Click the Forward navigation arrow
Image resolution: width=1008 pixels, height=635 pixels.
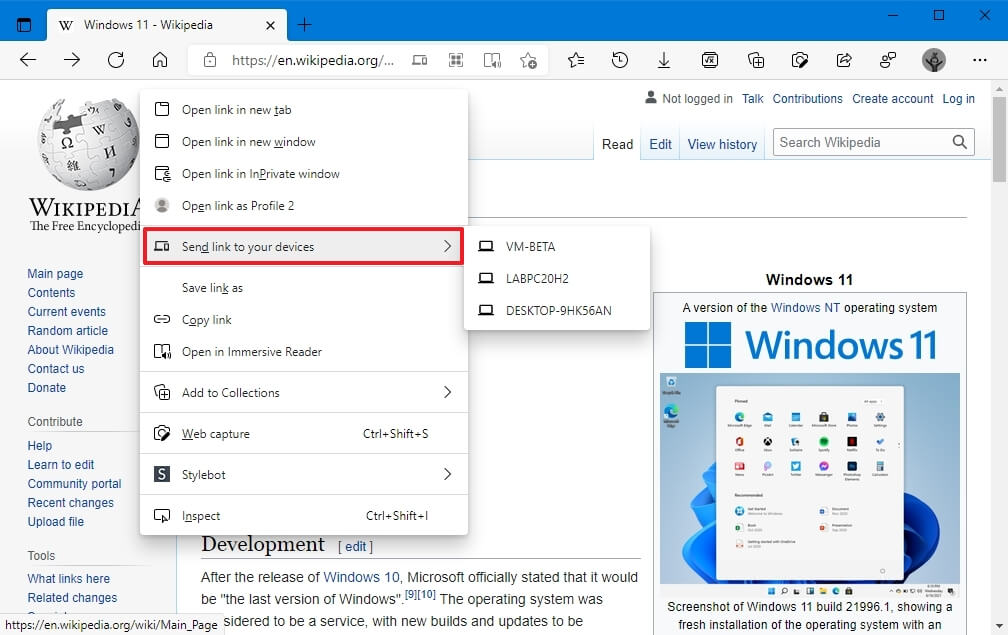(x=72, y=60)
